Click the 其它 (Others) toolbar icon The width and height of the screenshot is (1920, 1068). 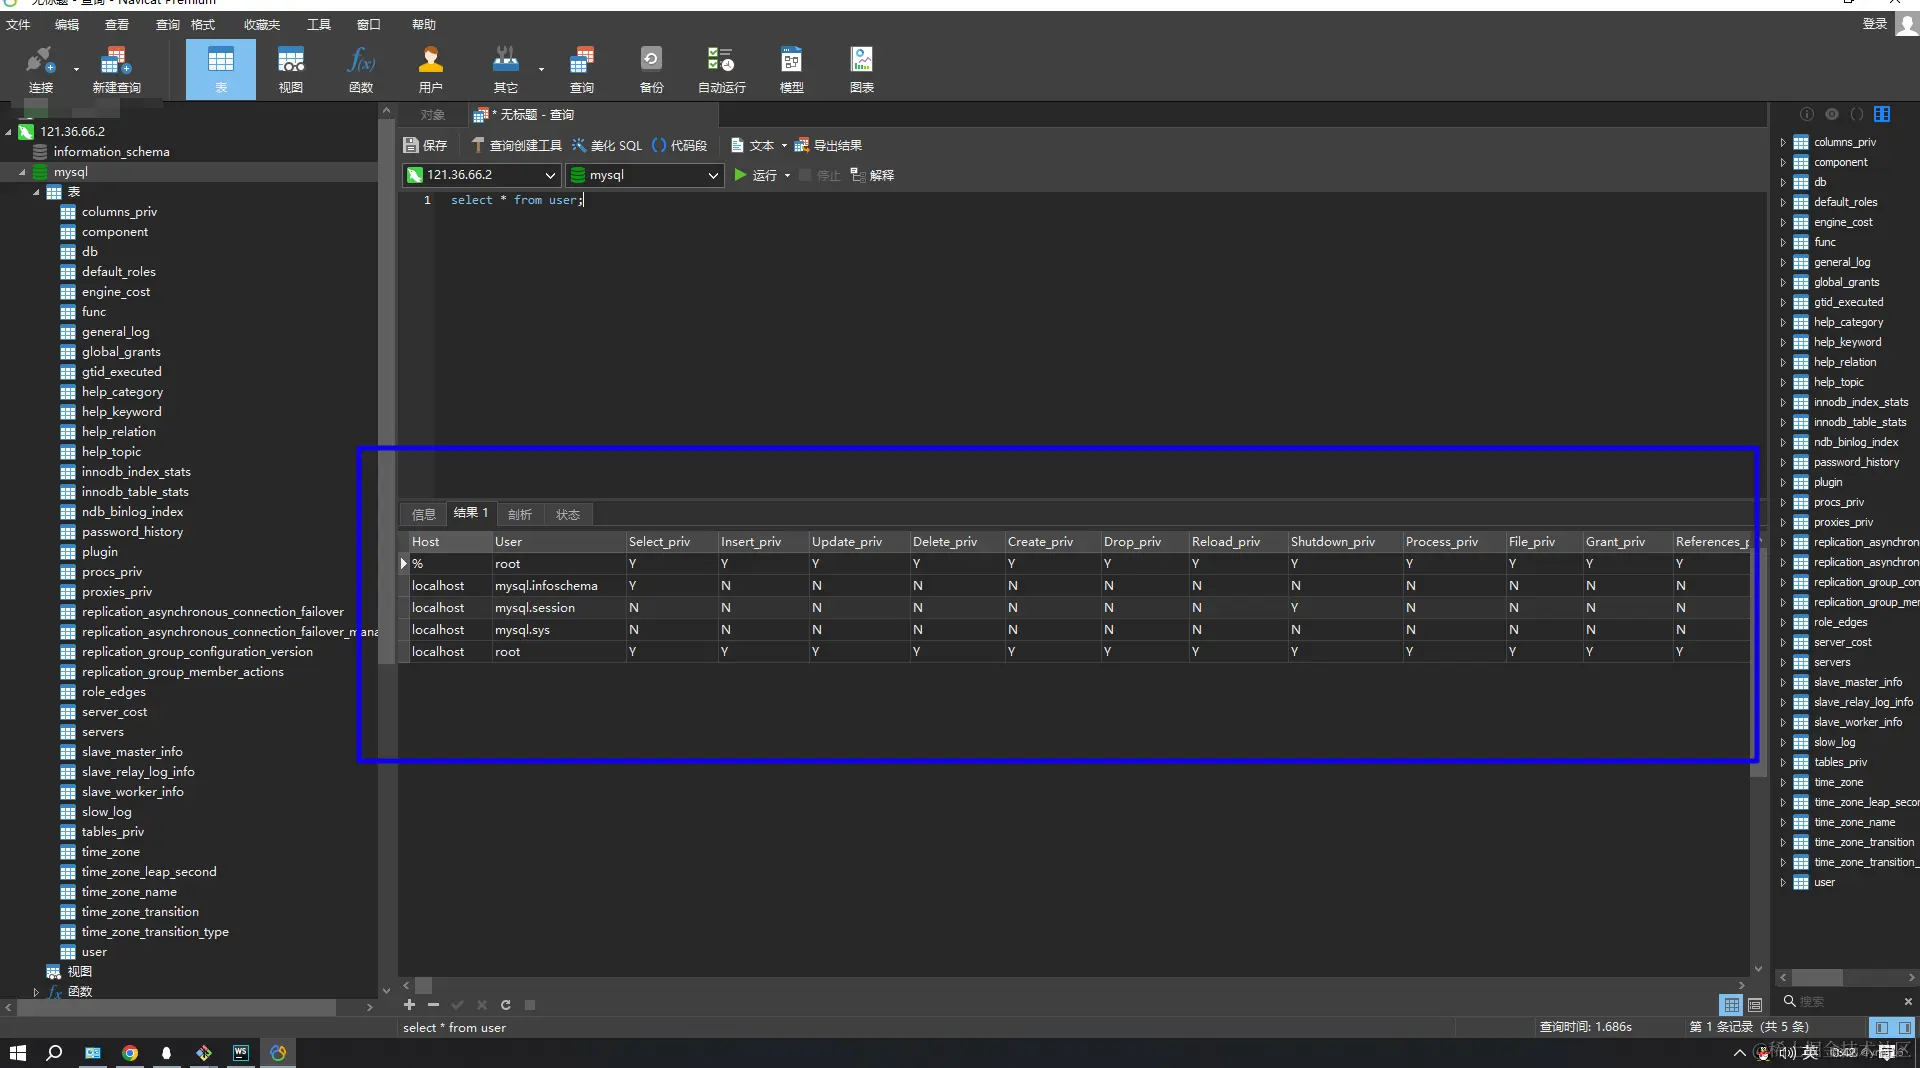(506, 70)
